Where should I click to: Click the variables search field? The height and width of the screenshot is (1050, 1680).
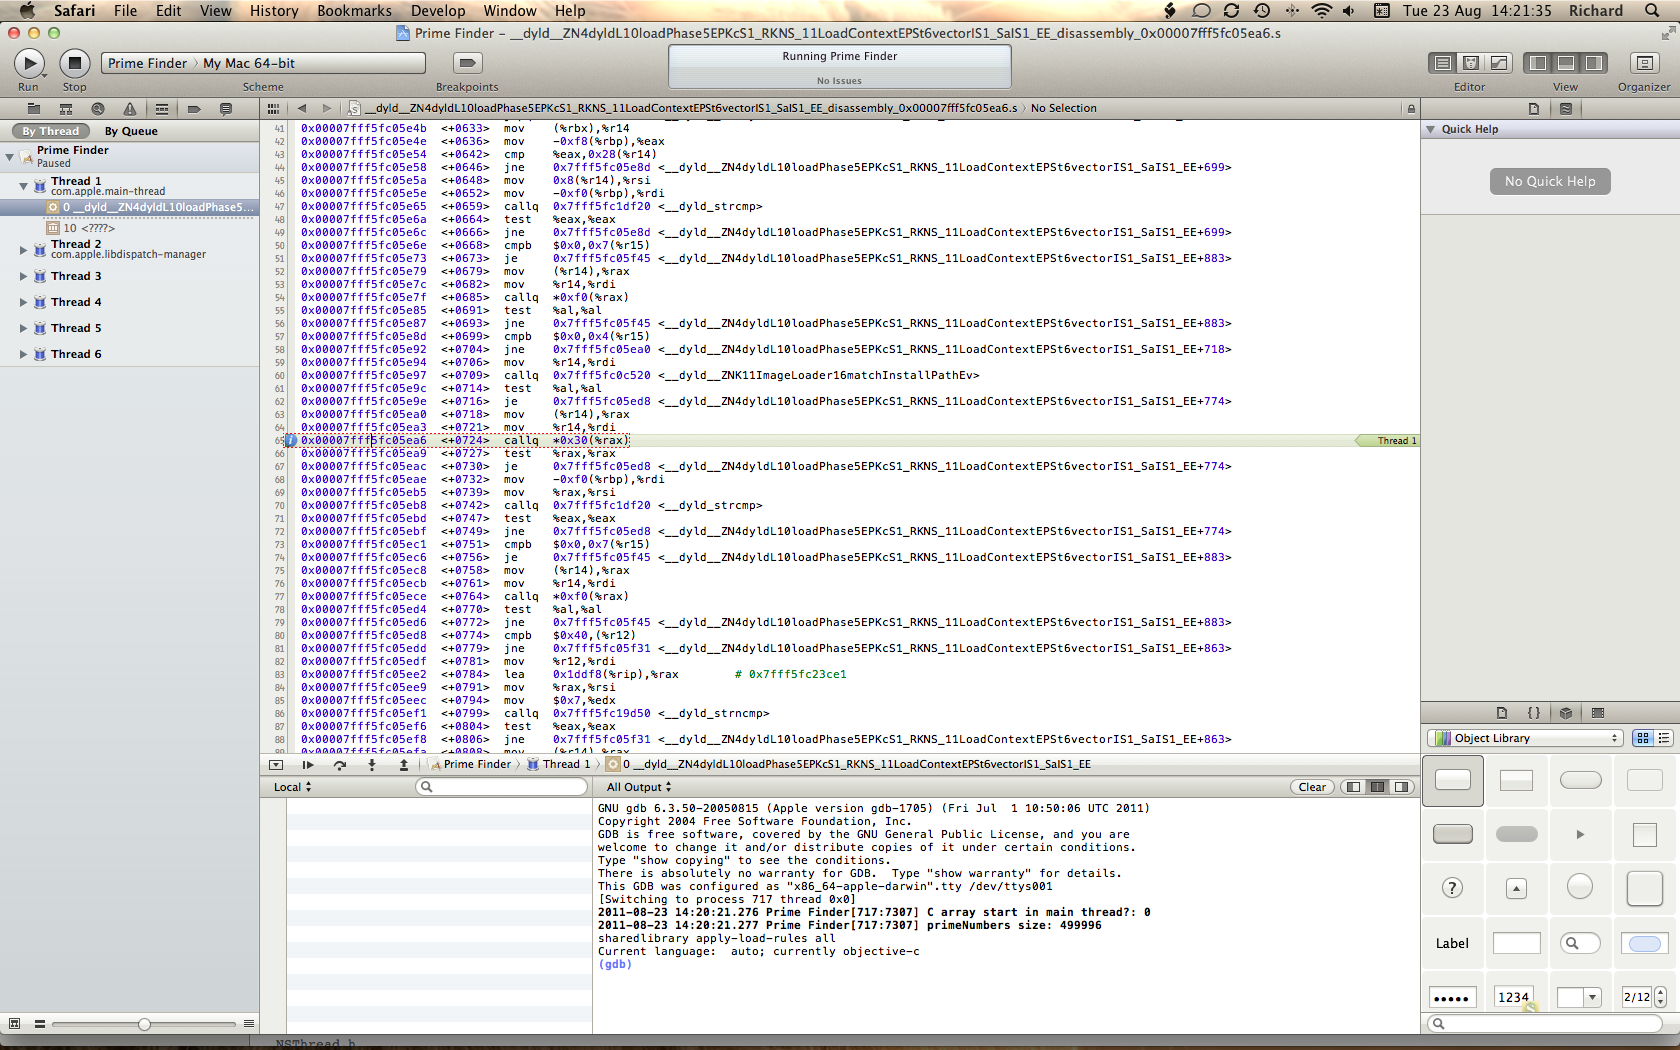pos(501,787)
